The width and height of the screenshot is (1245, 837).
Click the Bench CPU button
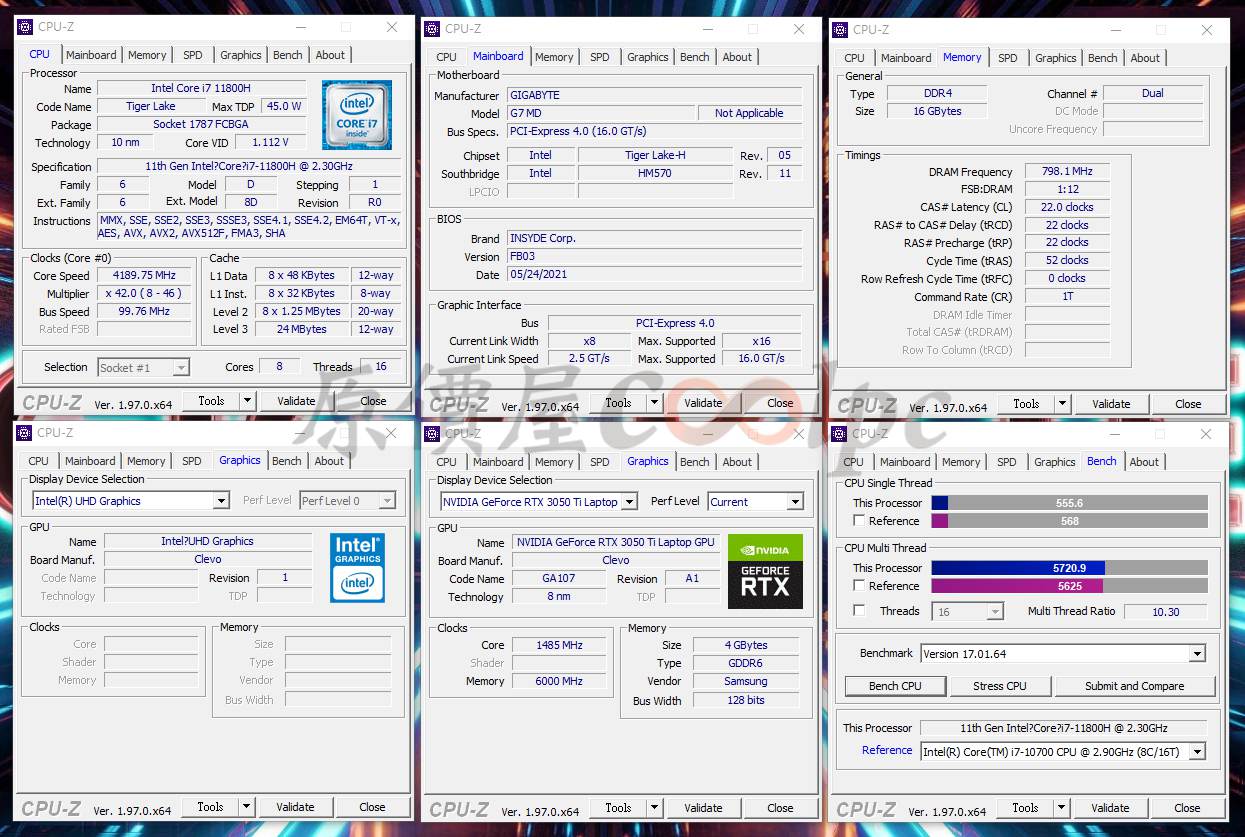(895, 686)
